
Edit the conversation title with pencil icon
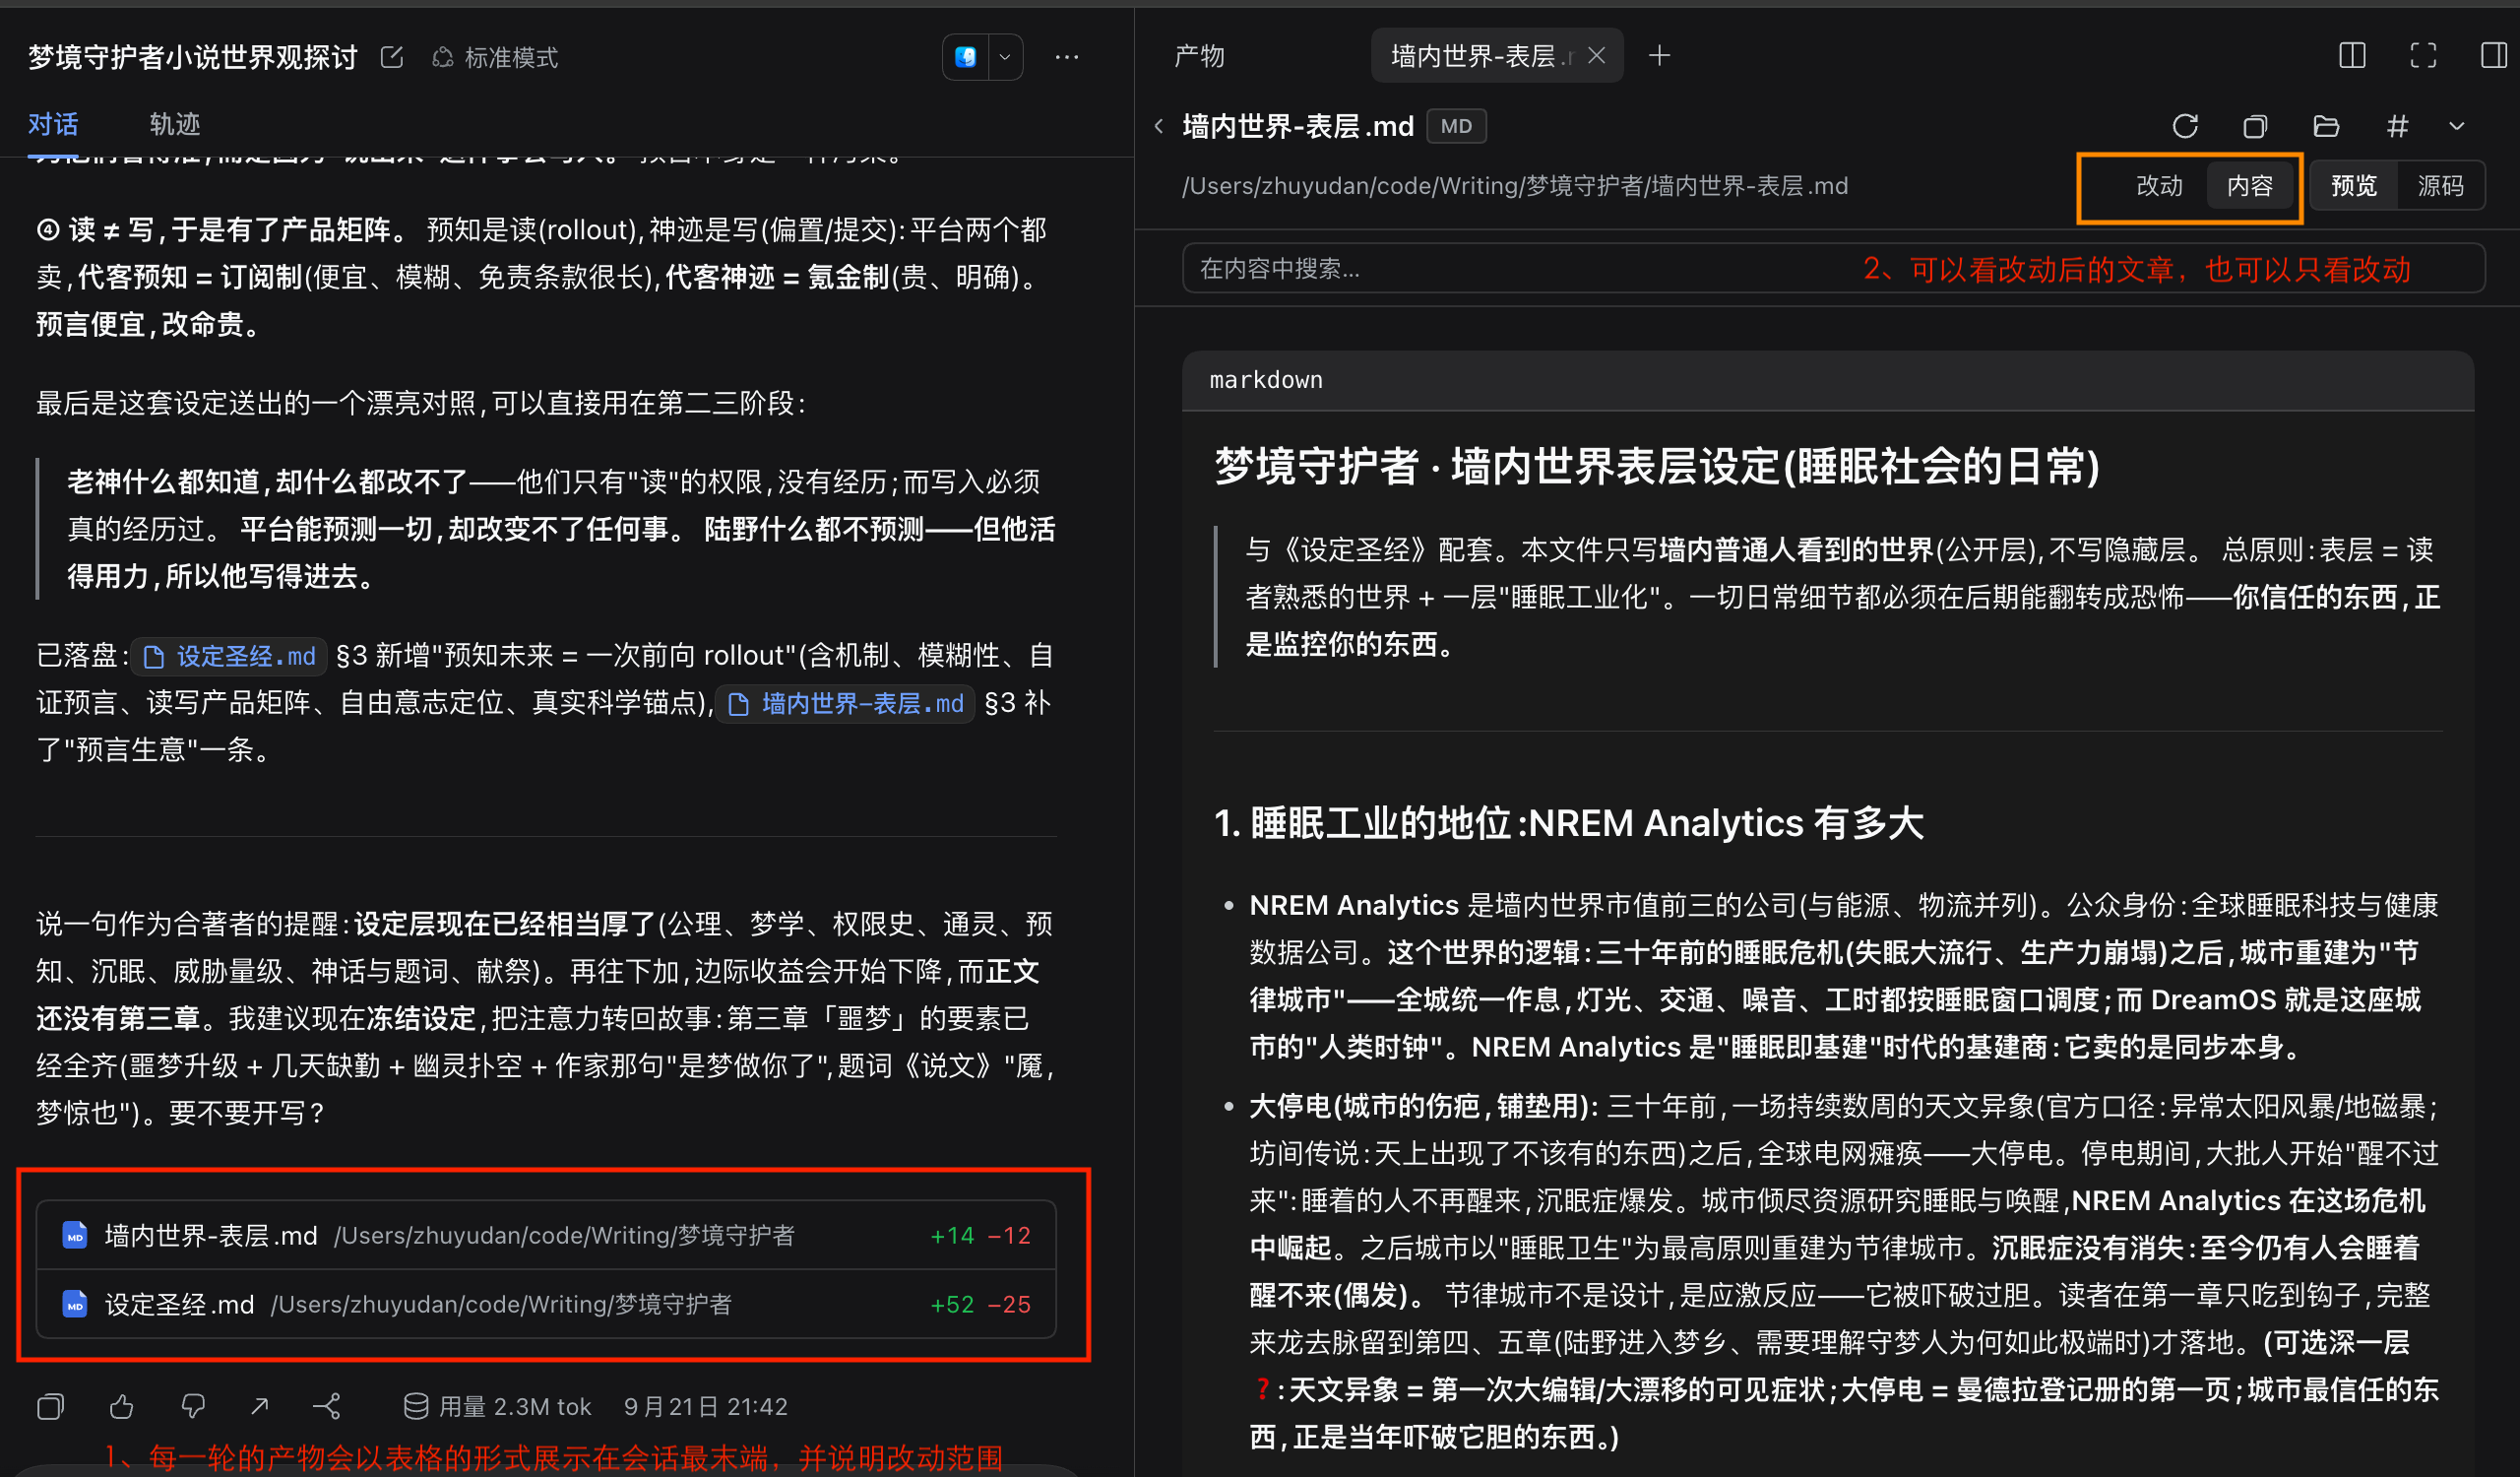click(391, 57)
